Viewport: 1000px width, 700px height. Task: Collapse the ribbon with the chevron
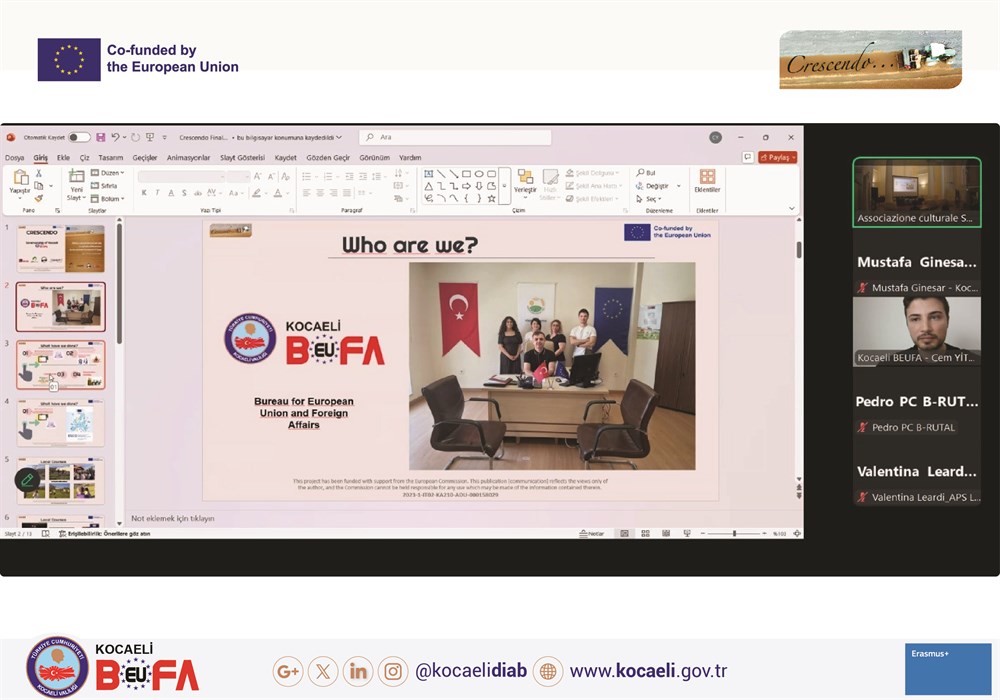click(792, 208)
